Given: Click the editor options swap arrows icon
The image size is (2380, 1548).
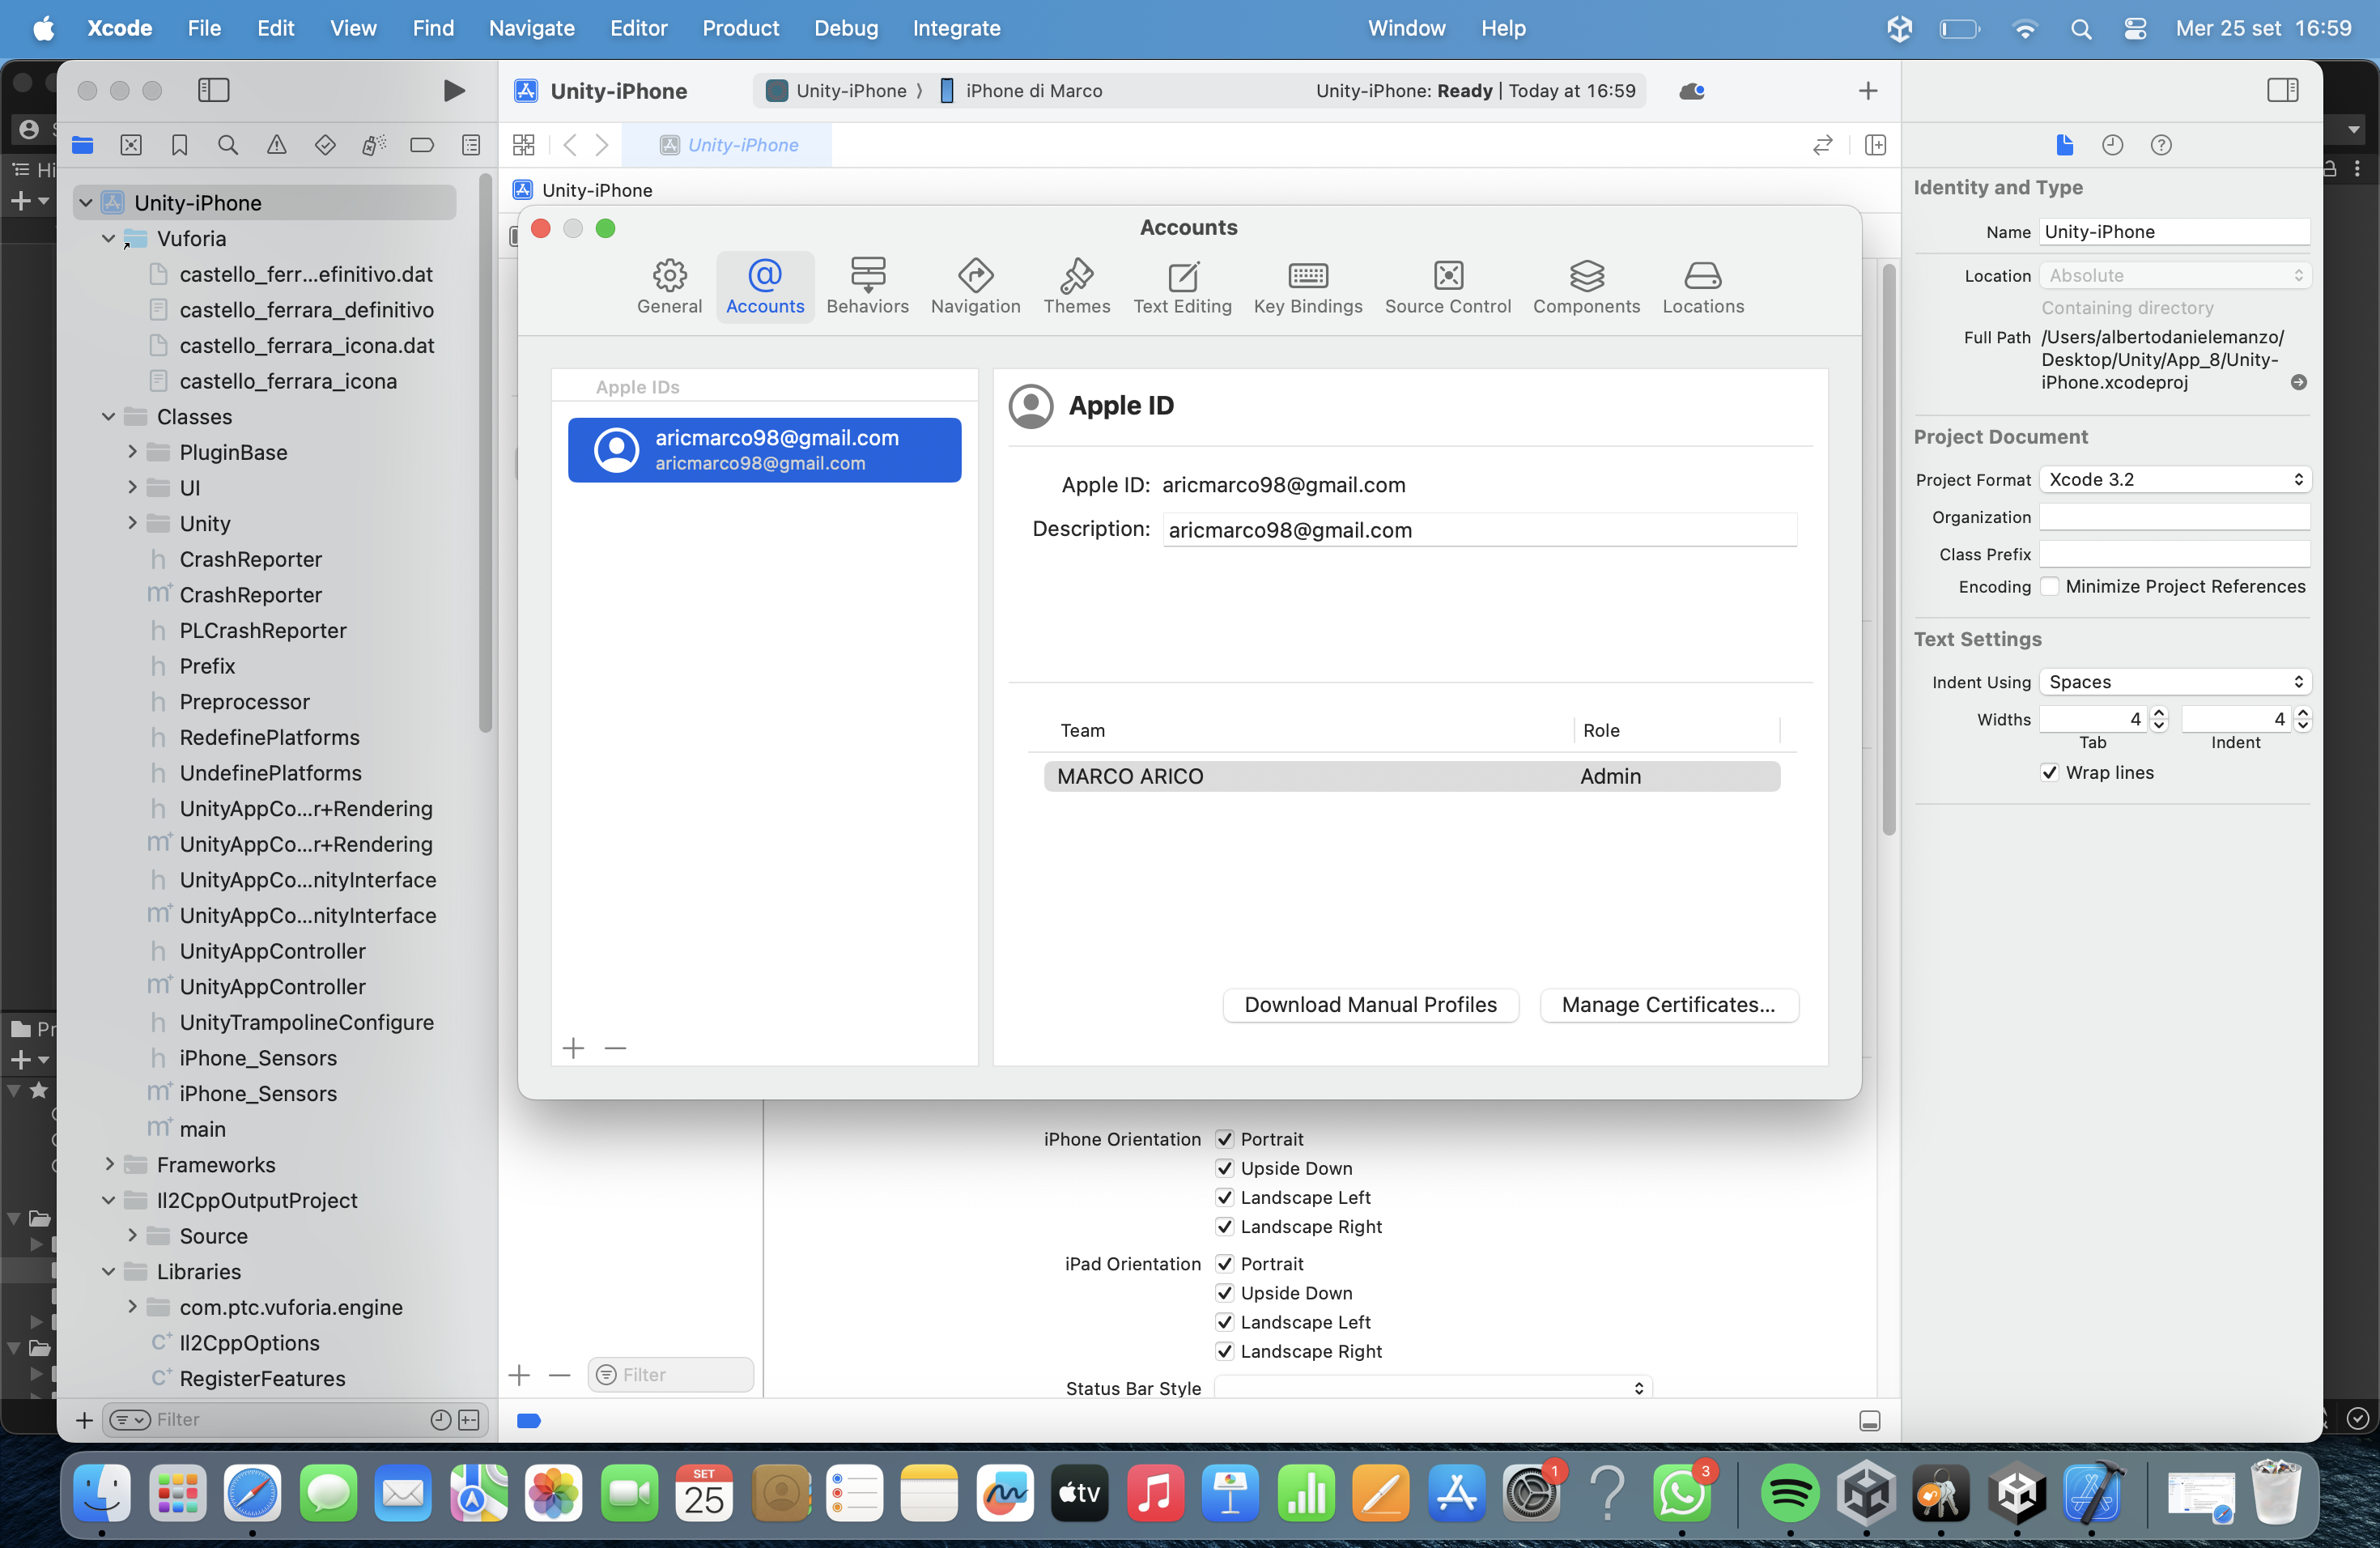Looking at the screenshot, I should [1823, 145].
